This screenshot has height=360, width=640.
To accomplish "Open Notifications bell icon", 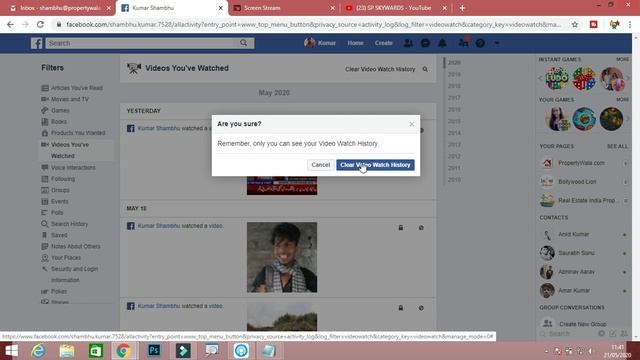I will [x=442, y=43].
